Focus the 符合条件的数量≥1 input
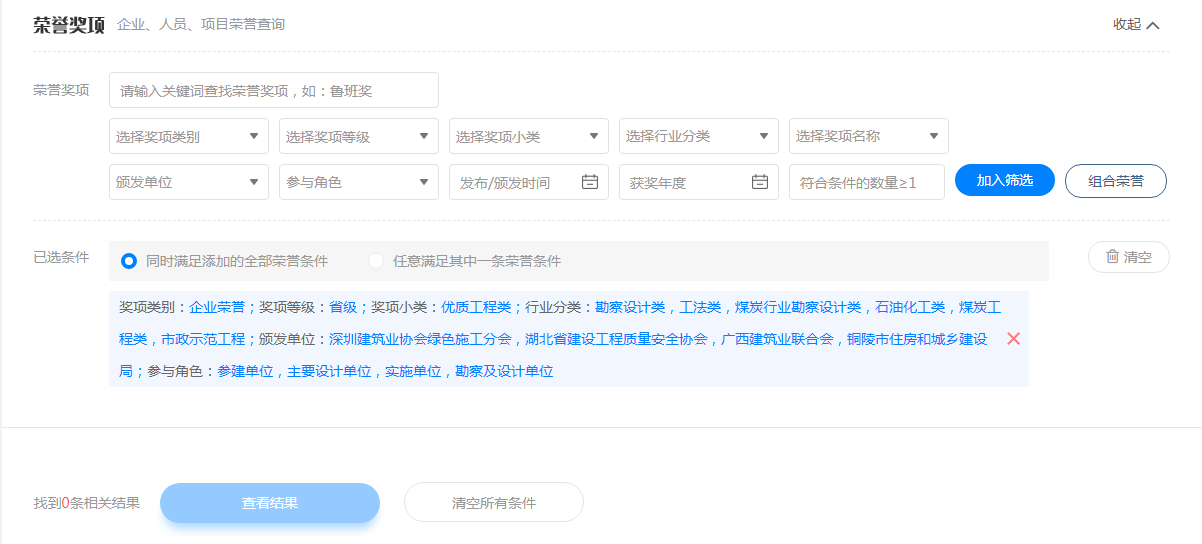1202x544 pixels. point(867,182)
